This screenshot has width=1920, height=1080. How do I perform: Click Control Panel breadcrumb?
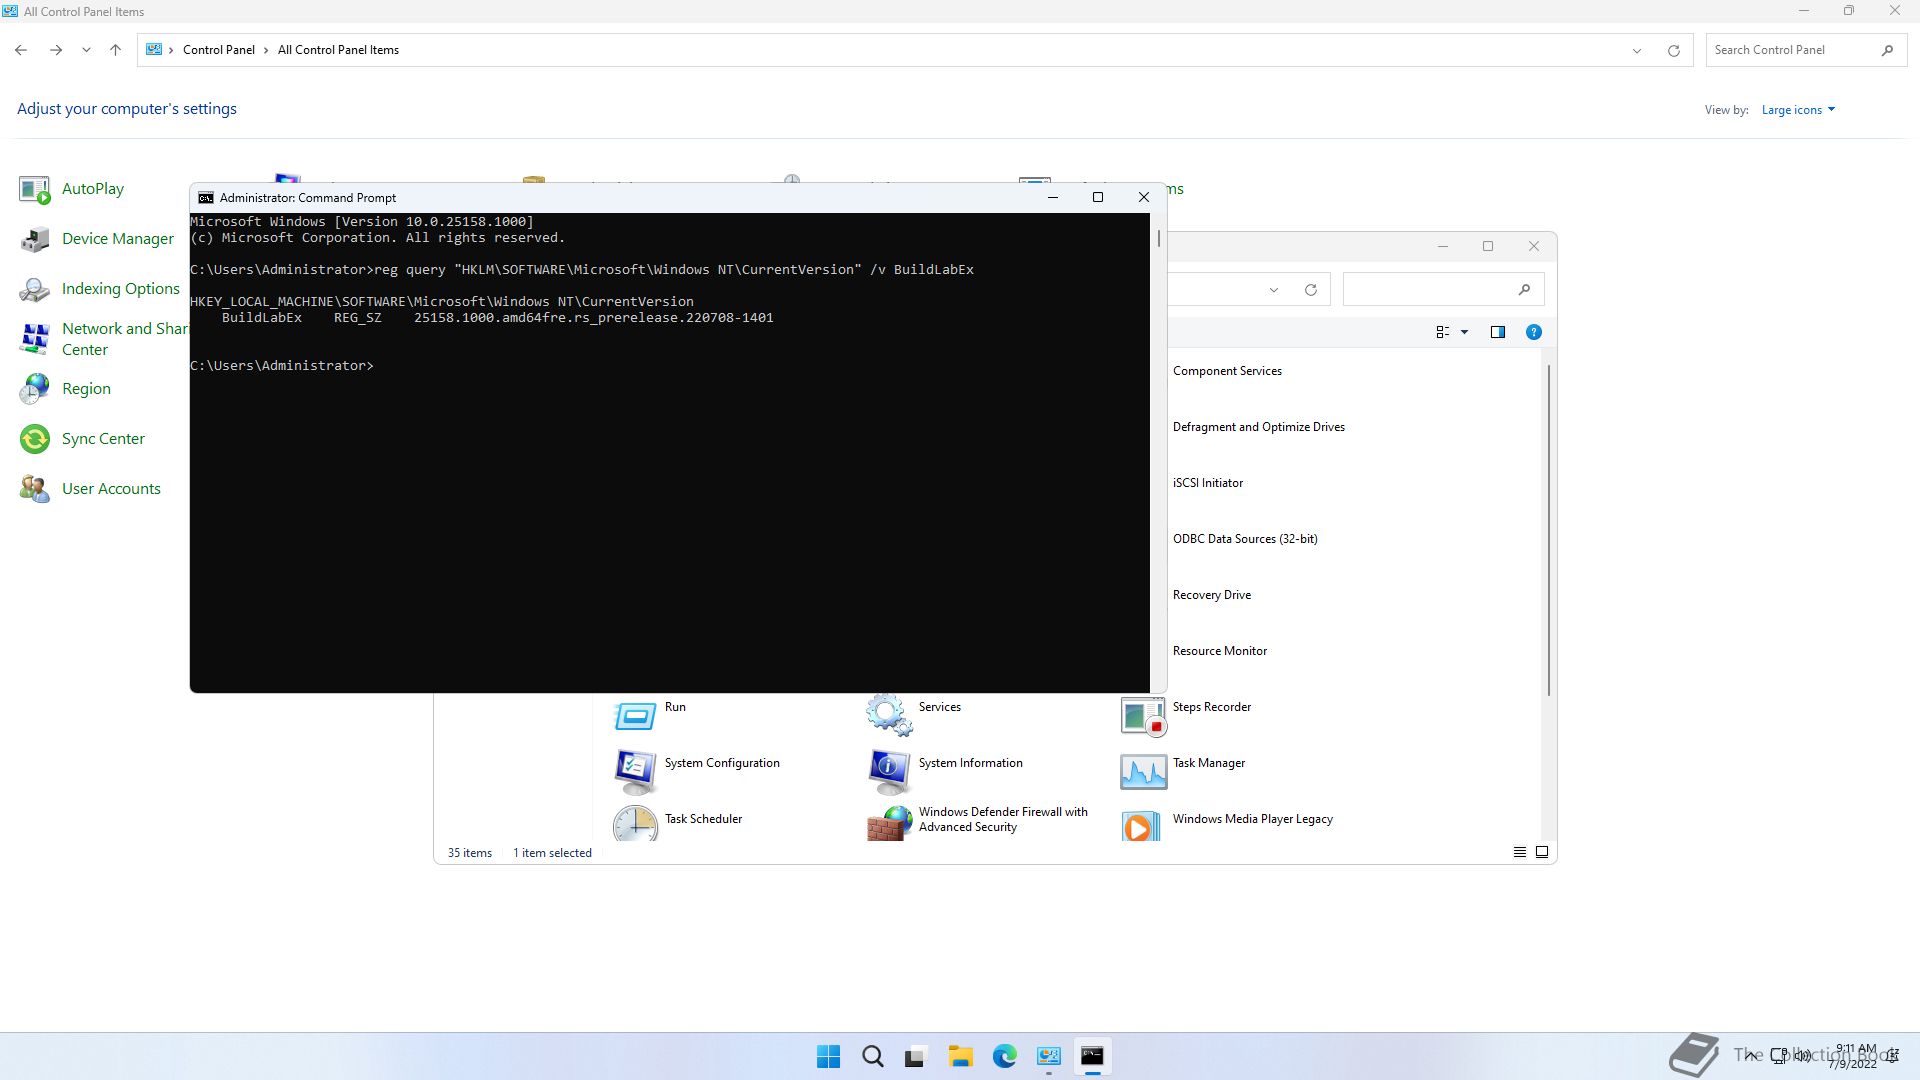(x=218, y=50)
